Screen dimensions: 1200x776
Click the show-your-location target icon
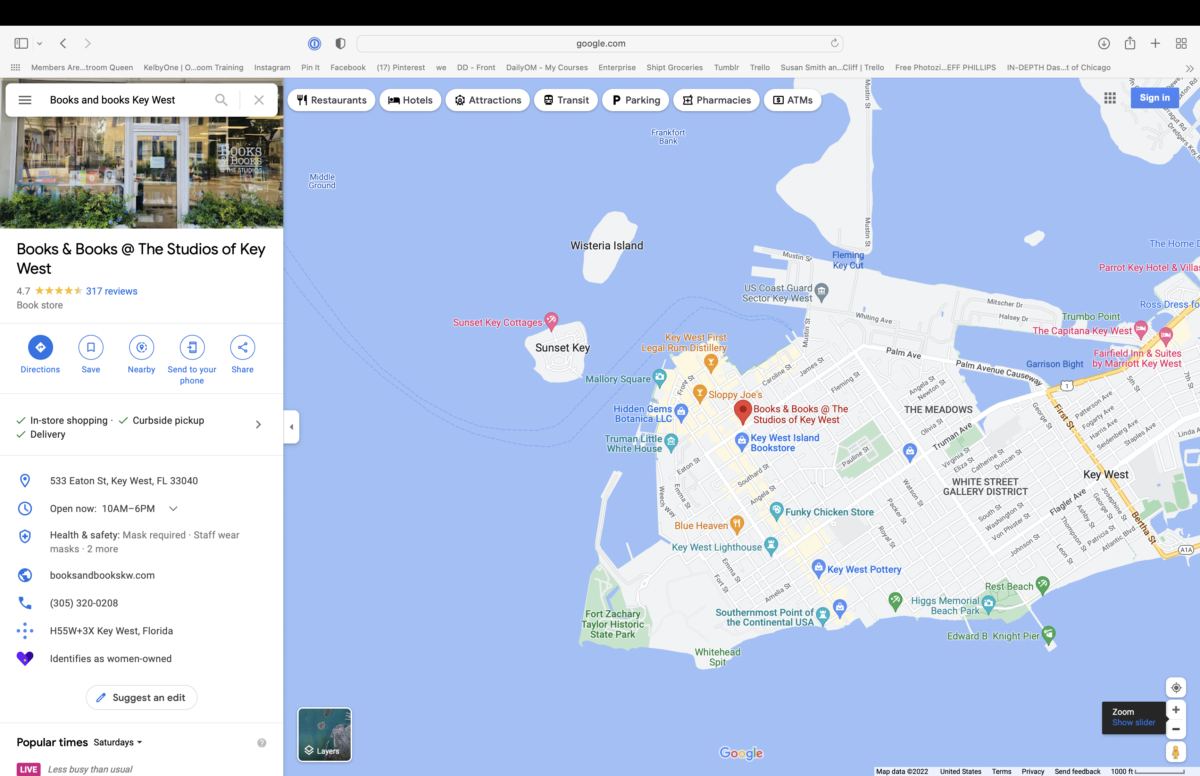[1176, 688]
